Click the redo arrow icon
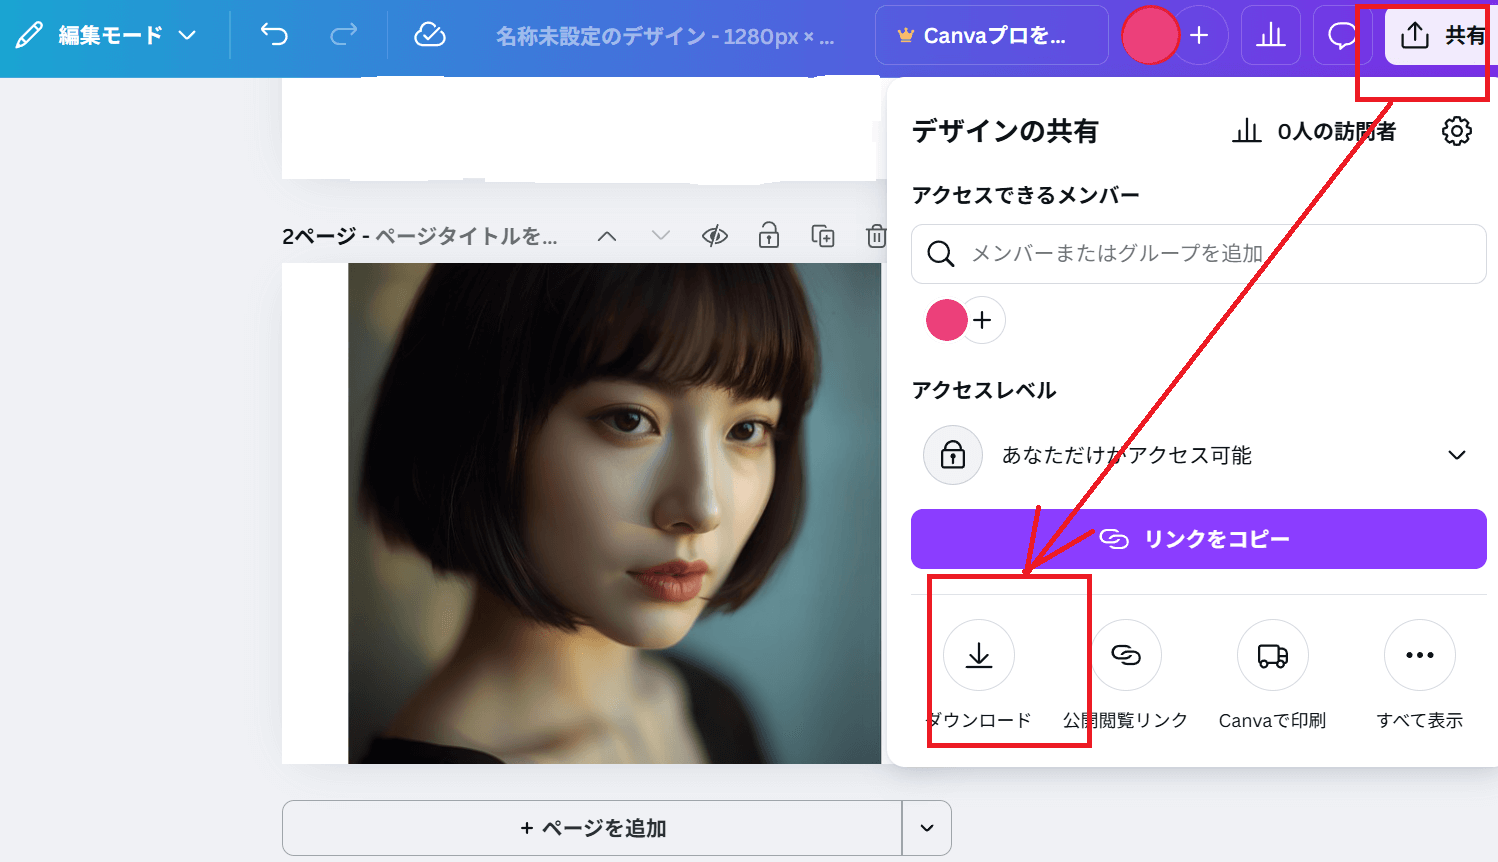Image resolution: width=1498 pixels, height=862 pixels. (x=343, y=35)
